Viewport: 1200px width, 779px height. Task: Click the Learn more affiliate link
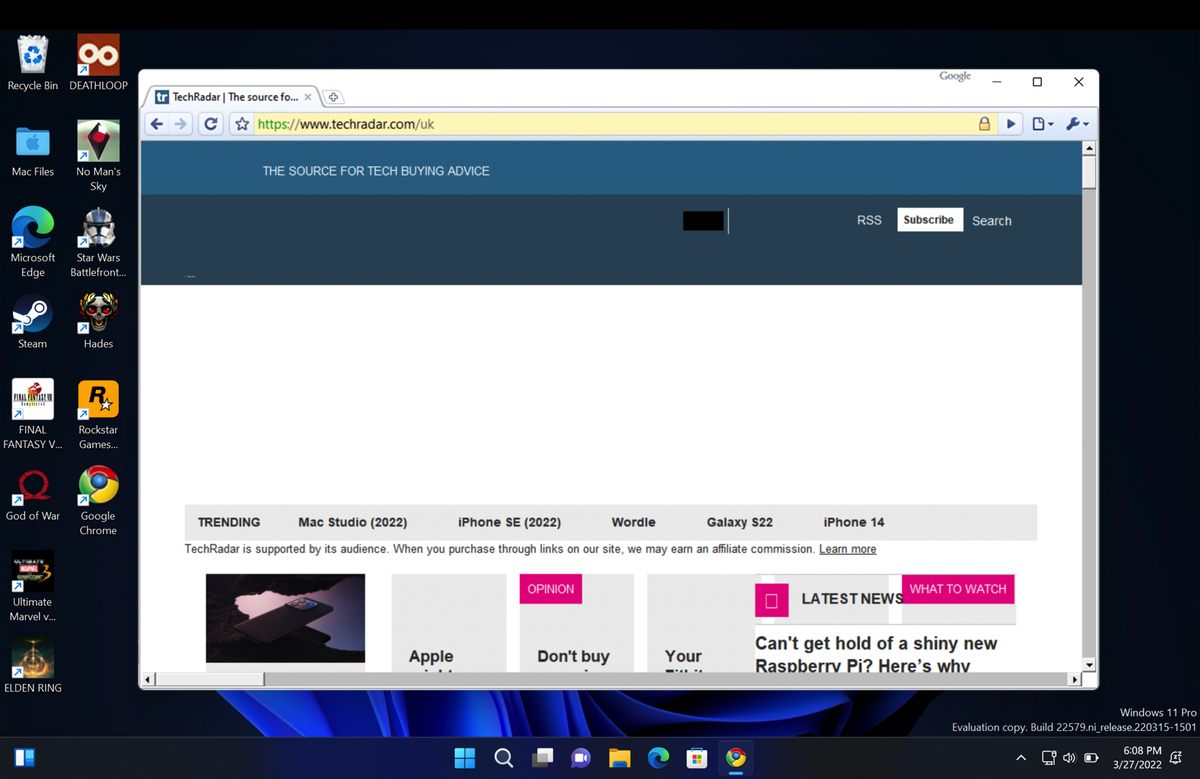tap(847, 548)
